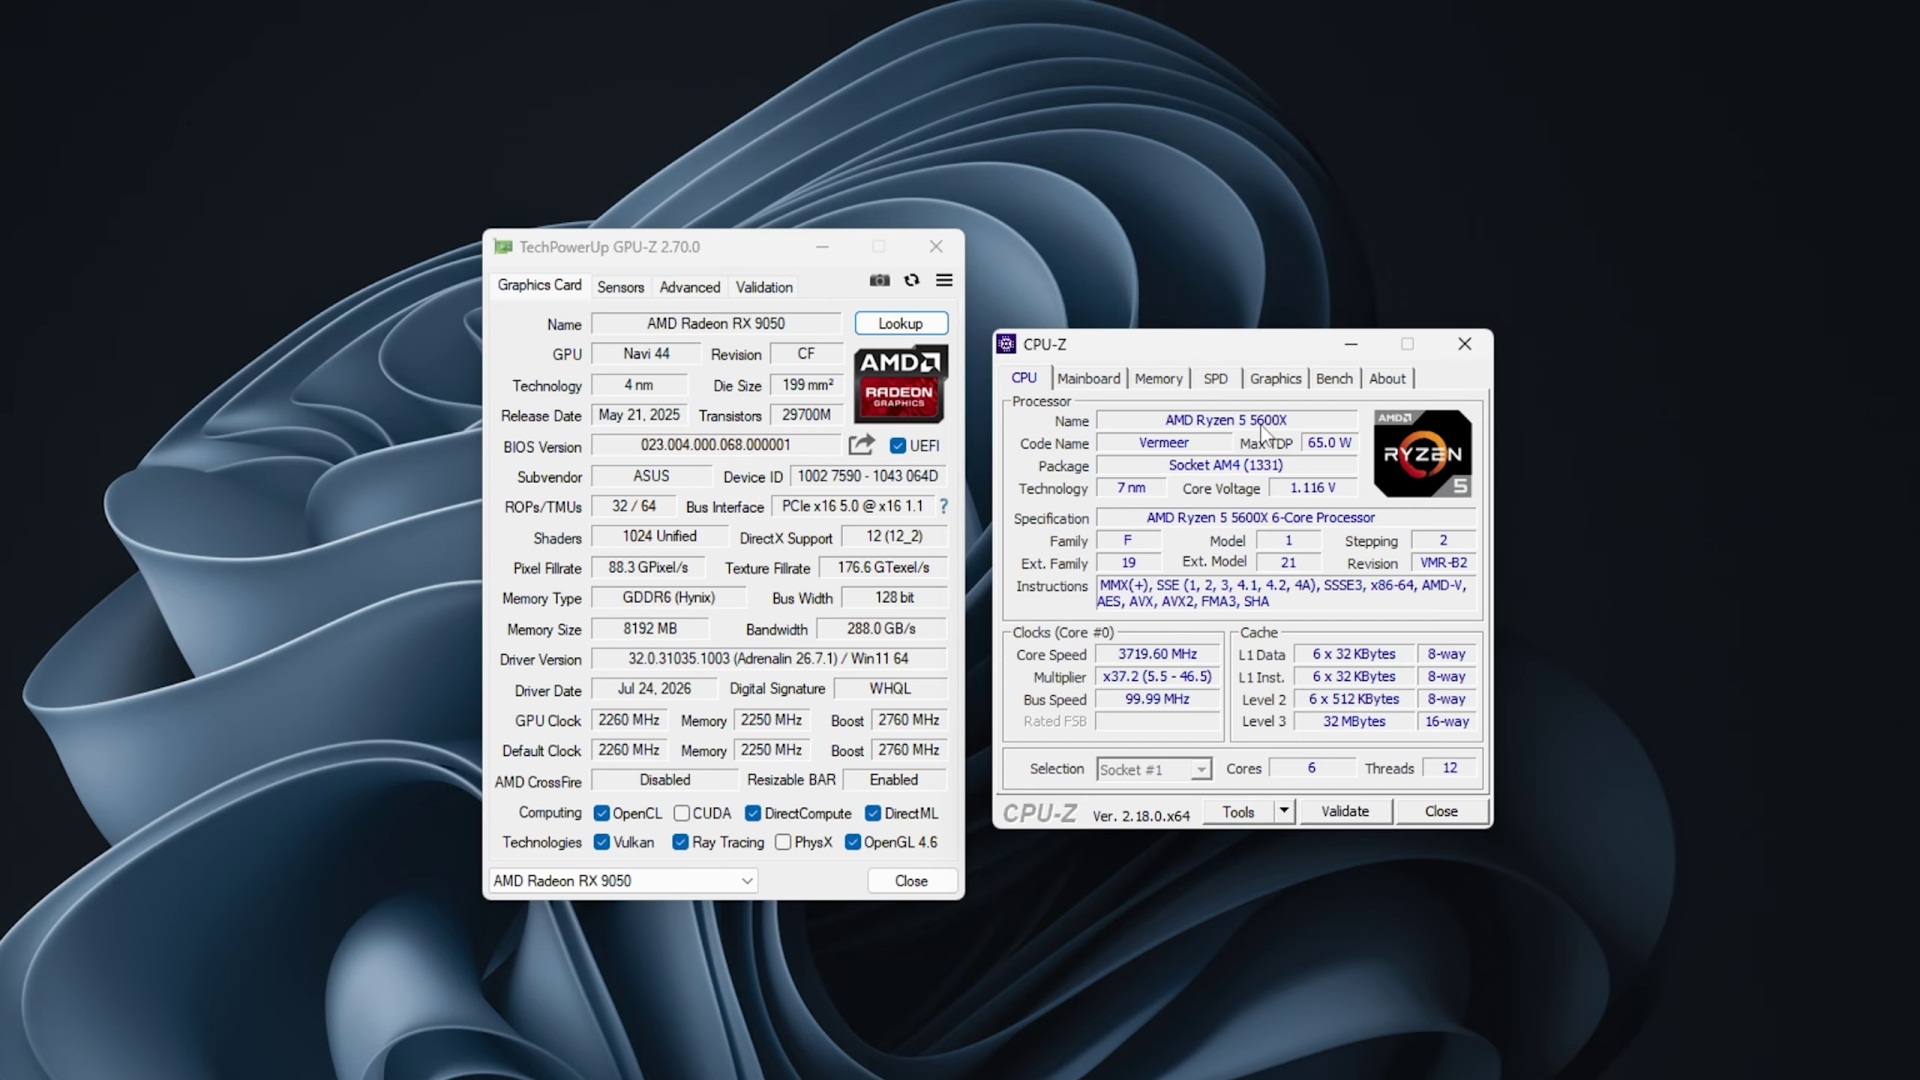Expand the Tools dropdown arrow in CPU-Z
The width and height of the screenshot is (1920, 1080).
(x=1284, y=811)
